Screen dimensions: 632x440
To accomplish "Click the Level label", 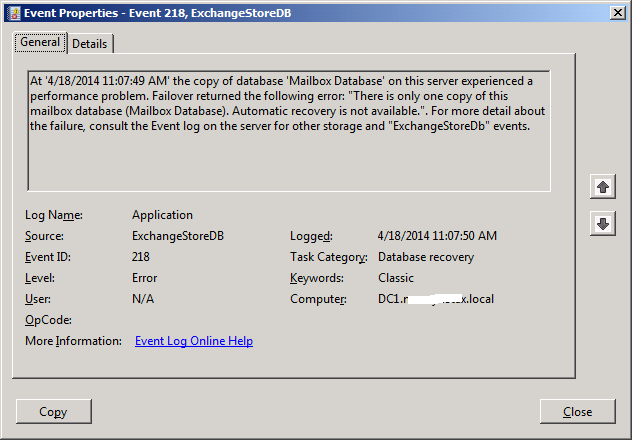I will point(40,278).
